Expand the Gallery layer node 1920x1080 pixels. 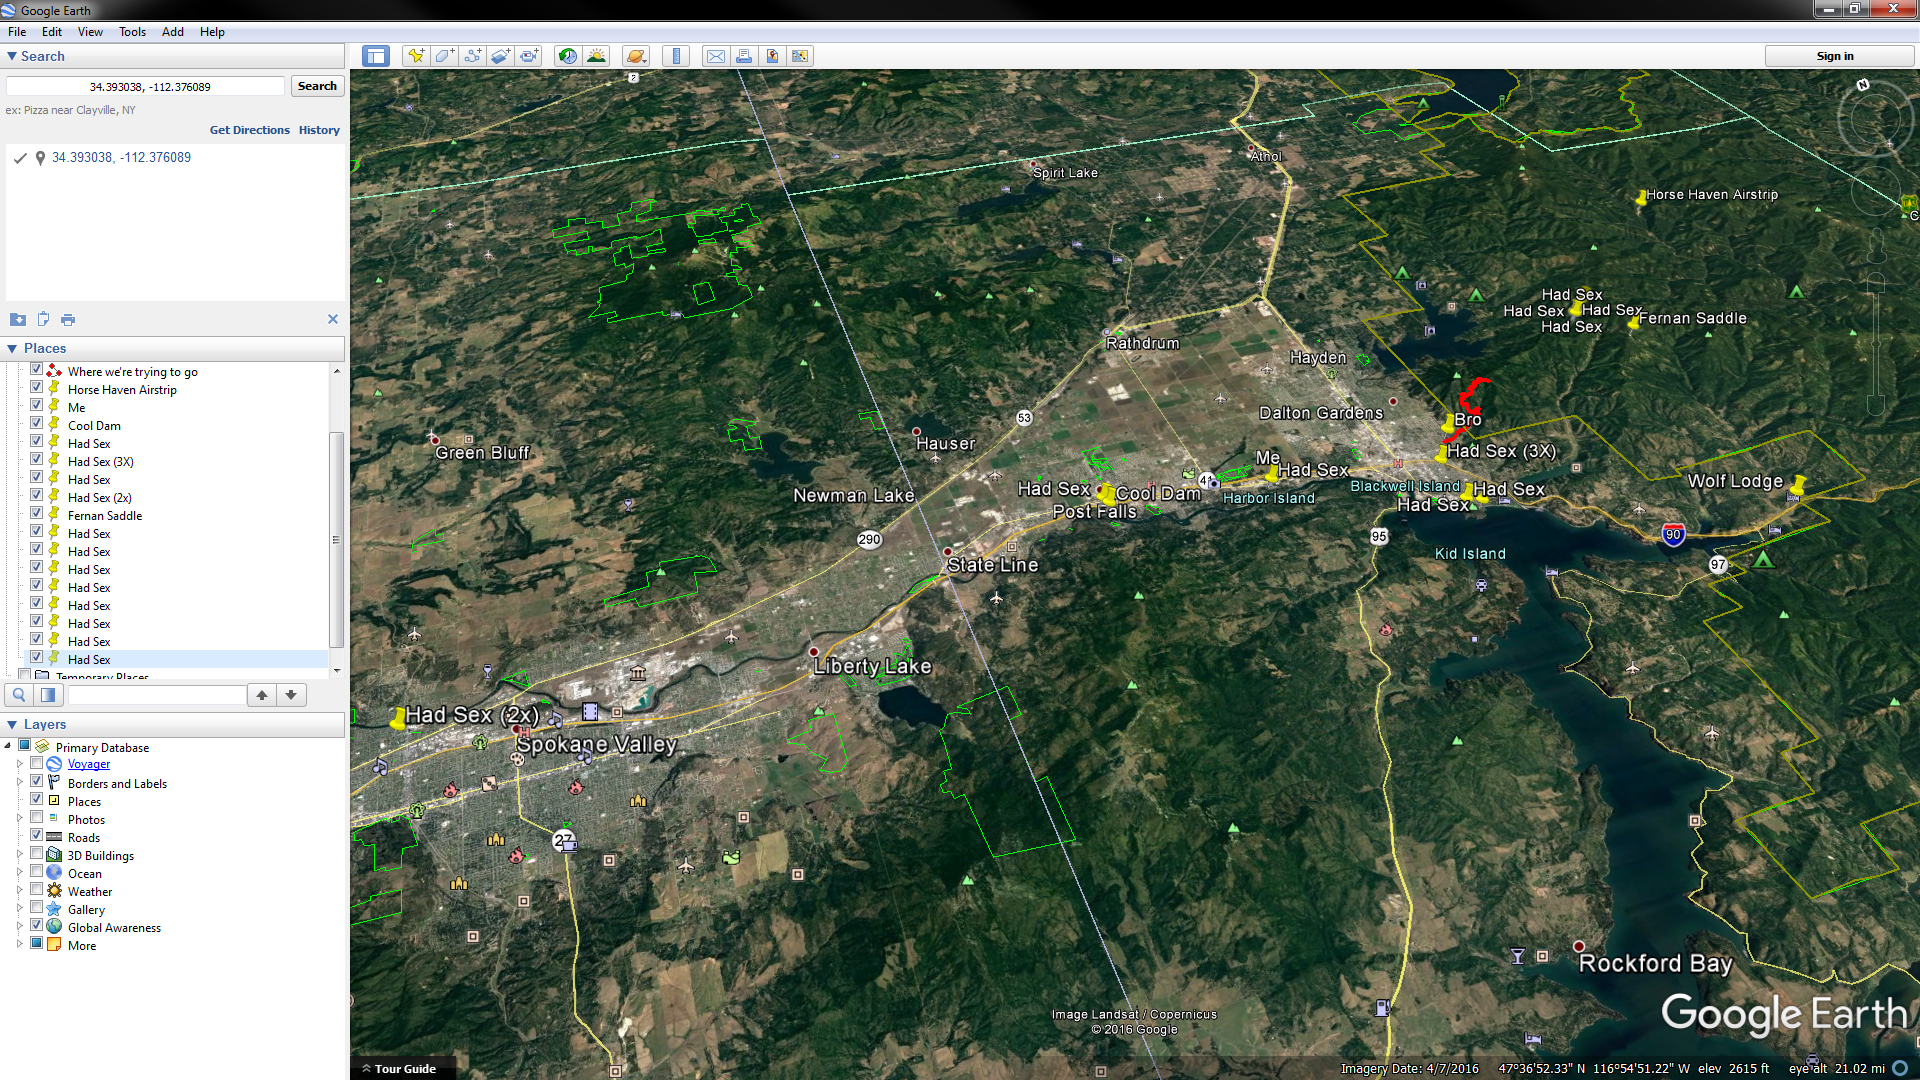point(19,907)
